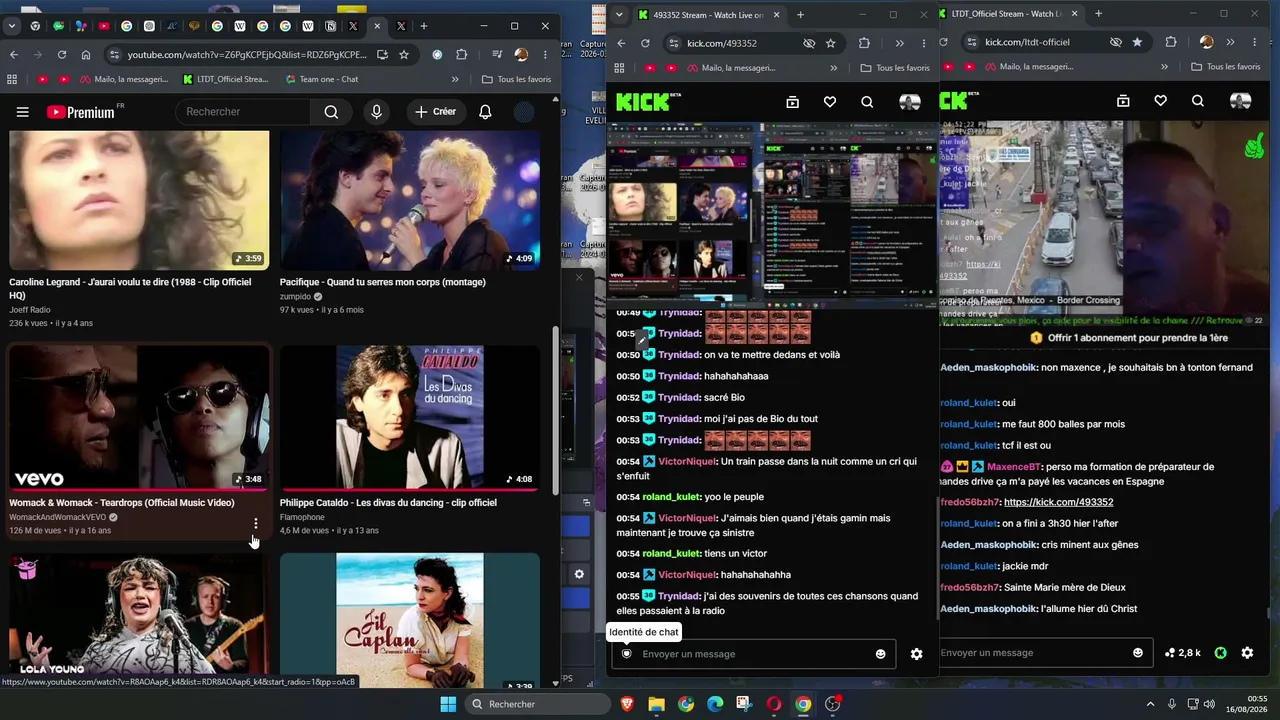Switch to the LTDT_Officiel Stream tab
This screenshot has height=720, width=1280.
pos(1011,14)
